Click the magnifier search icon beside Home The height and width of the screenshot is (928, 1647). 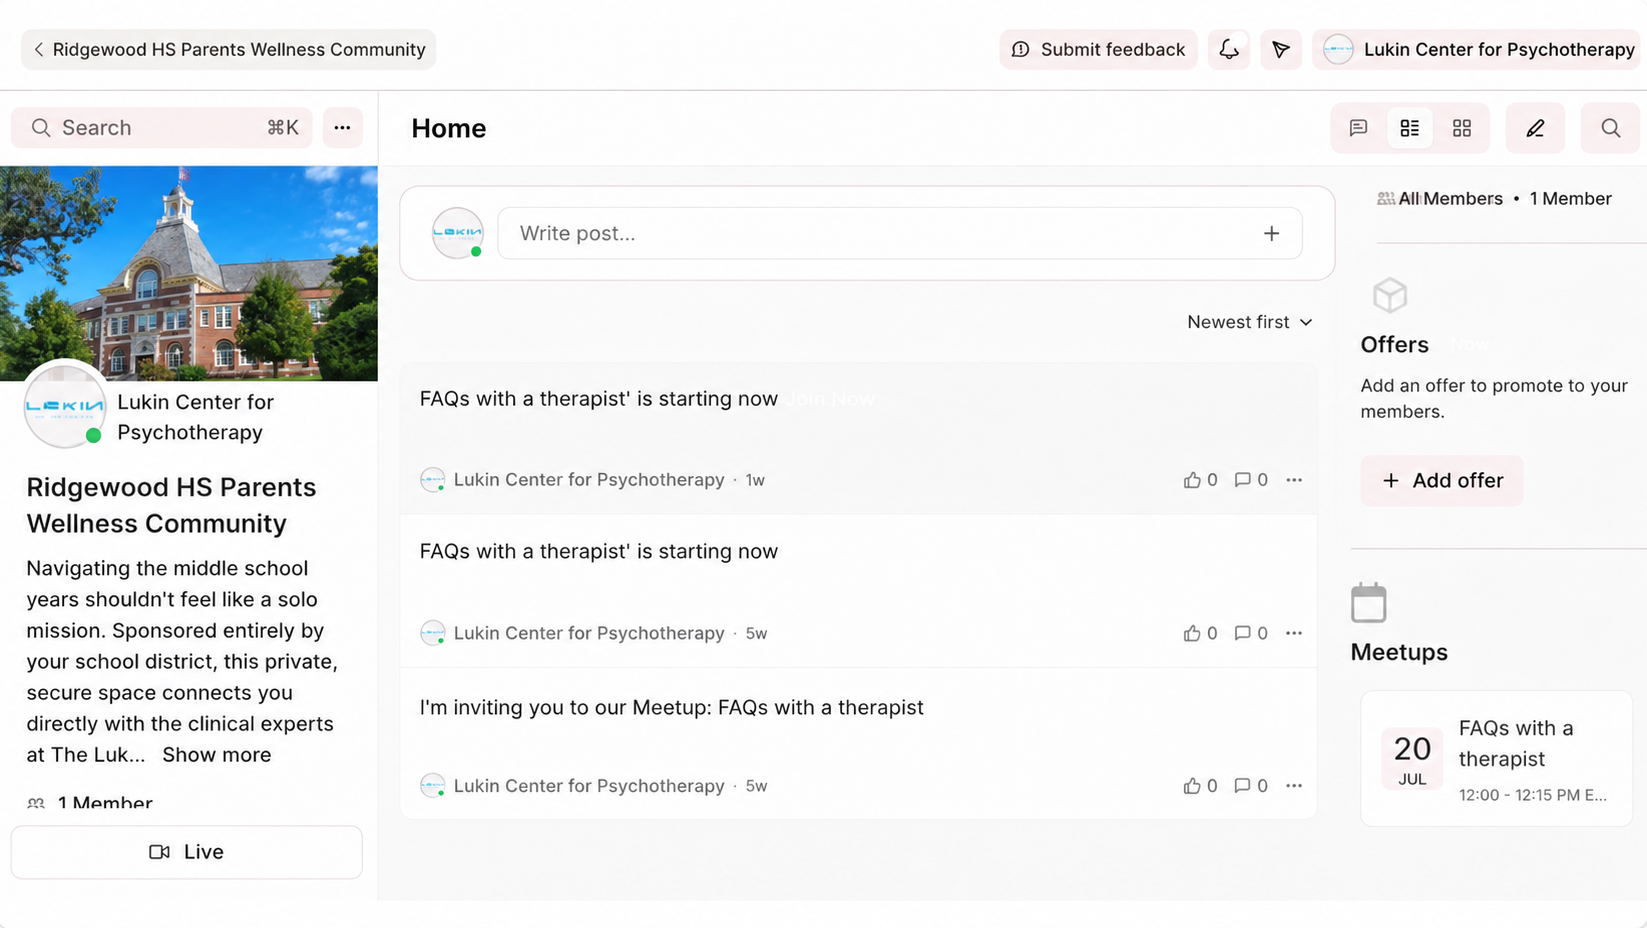tap(1610, 128)
